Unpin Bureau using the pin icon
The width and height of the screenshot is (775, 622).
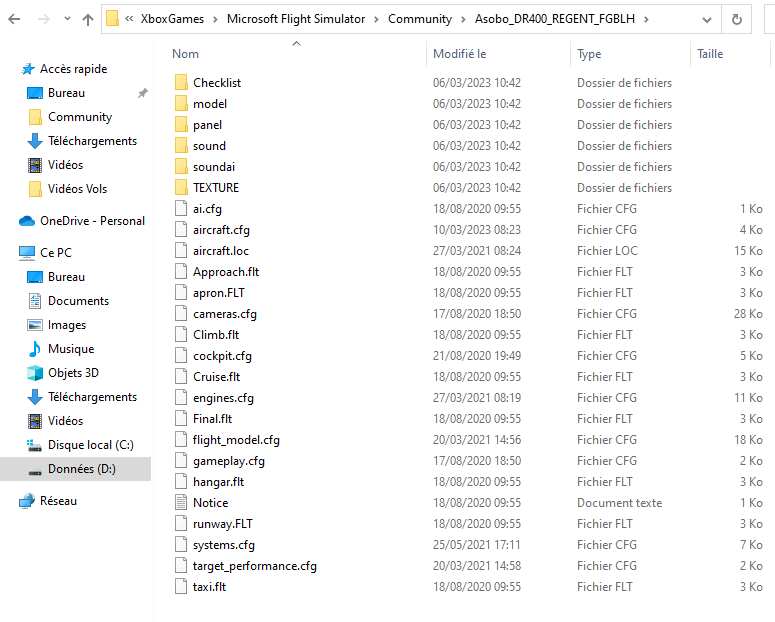pos(142,93)
